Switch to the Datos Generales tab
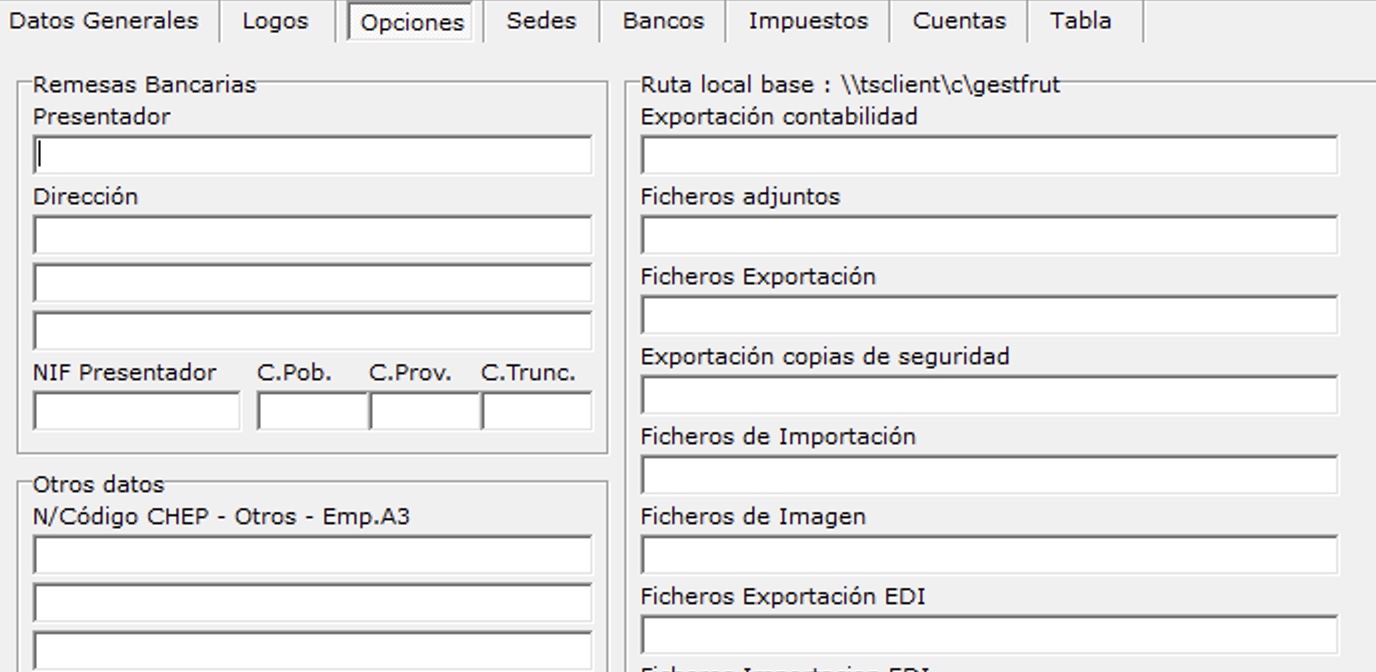The width and height of the screenshot is (1376, 672). coord(104,21)
